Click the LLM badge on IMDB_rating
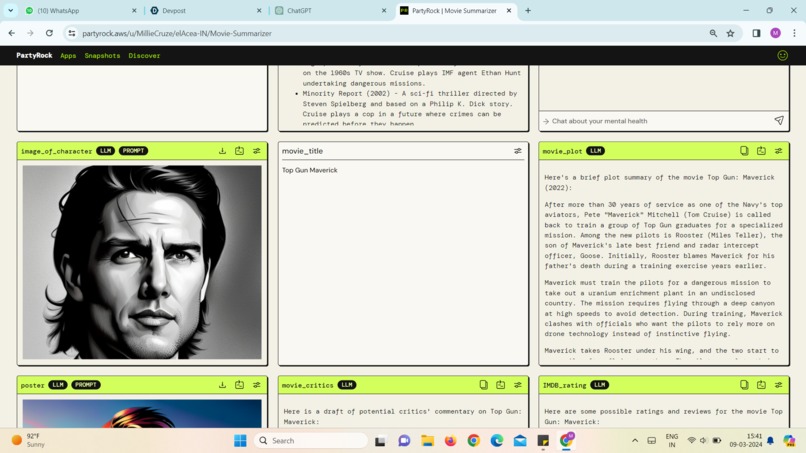 tap(599, 385)
